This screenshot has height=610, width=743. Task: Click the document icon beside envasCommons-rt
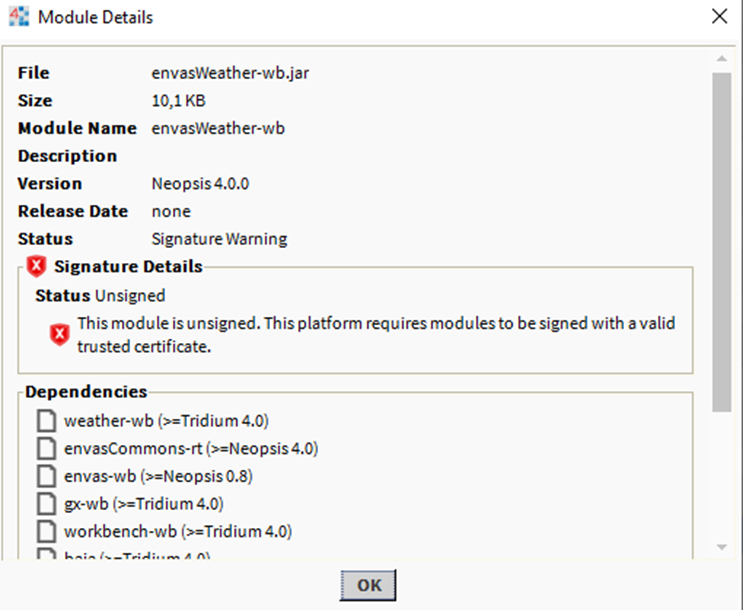(46, 448)
